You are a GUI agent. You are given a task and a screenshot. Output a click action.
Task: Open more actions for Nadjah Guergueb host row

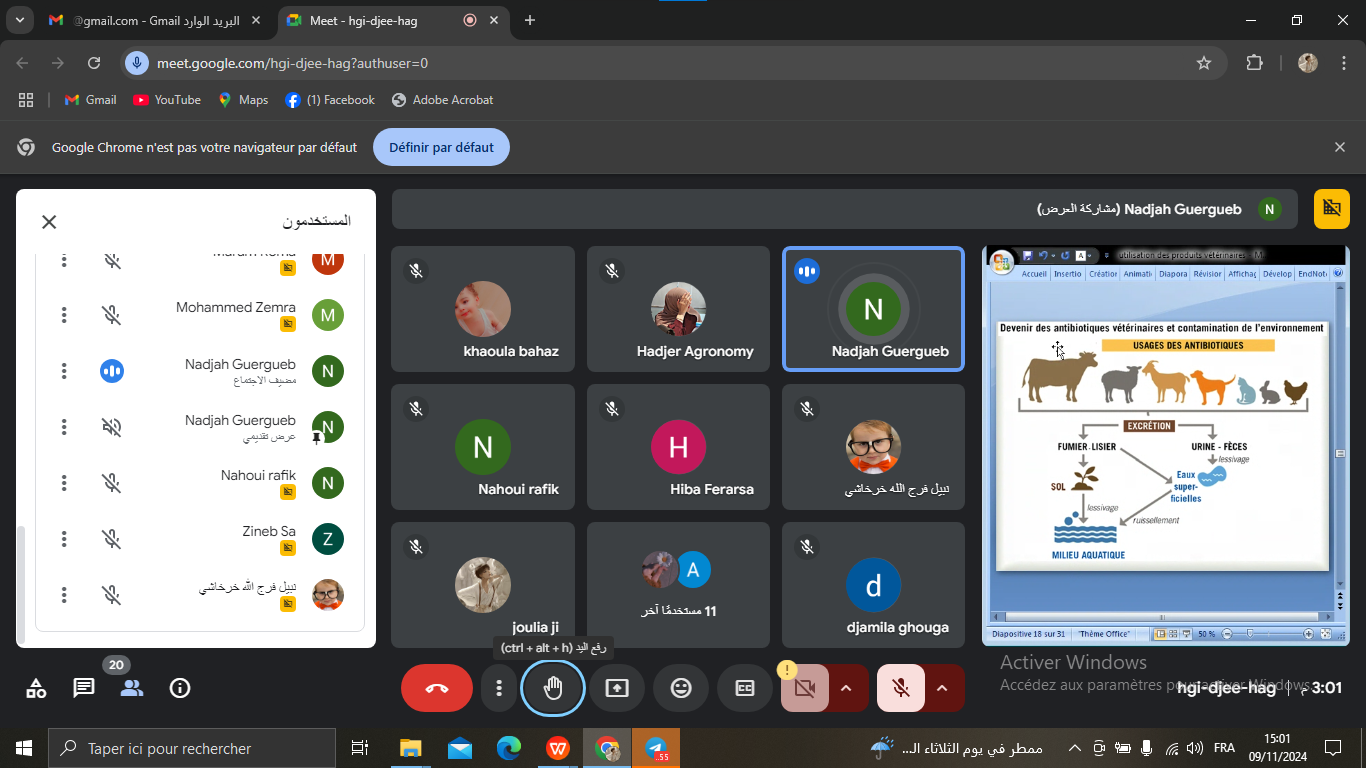[64, 371]
